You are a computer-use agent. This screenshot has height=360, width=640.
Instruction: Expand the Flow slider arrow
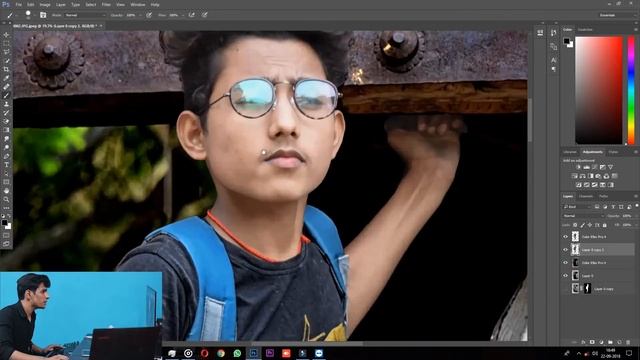(x=182, y=15)
